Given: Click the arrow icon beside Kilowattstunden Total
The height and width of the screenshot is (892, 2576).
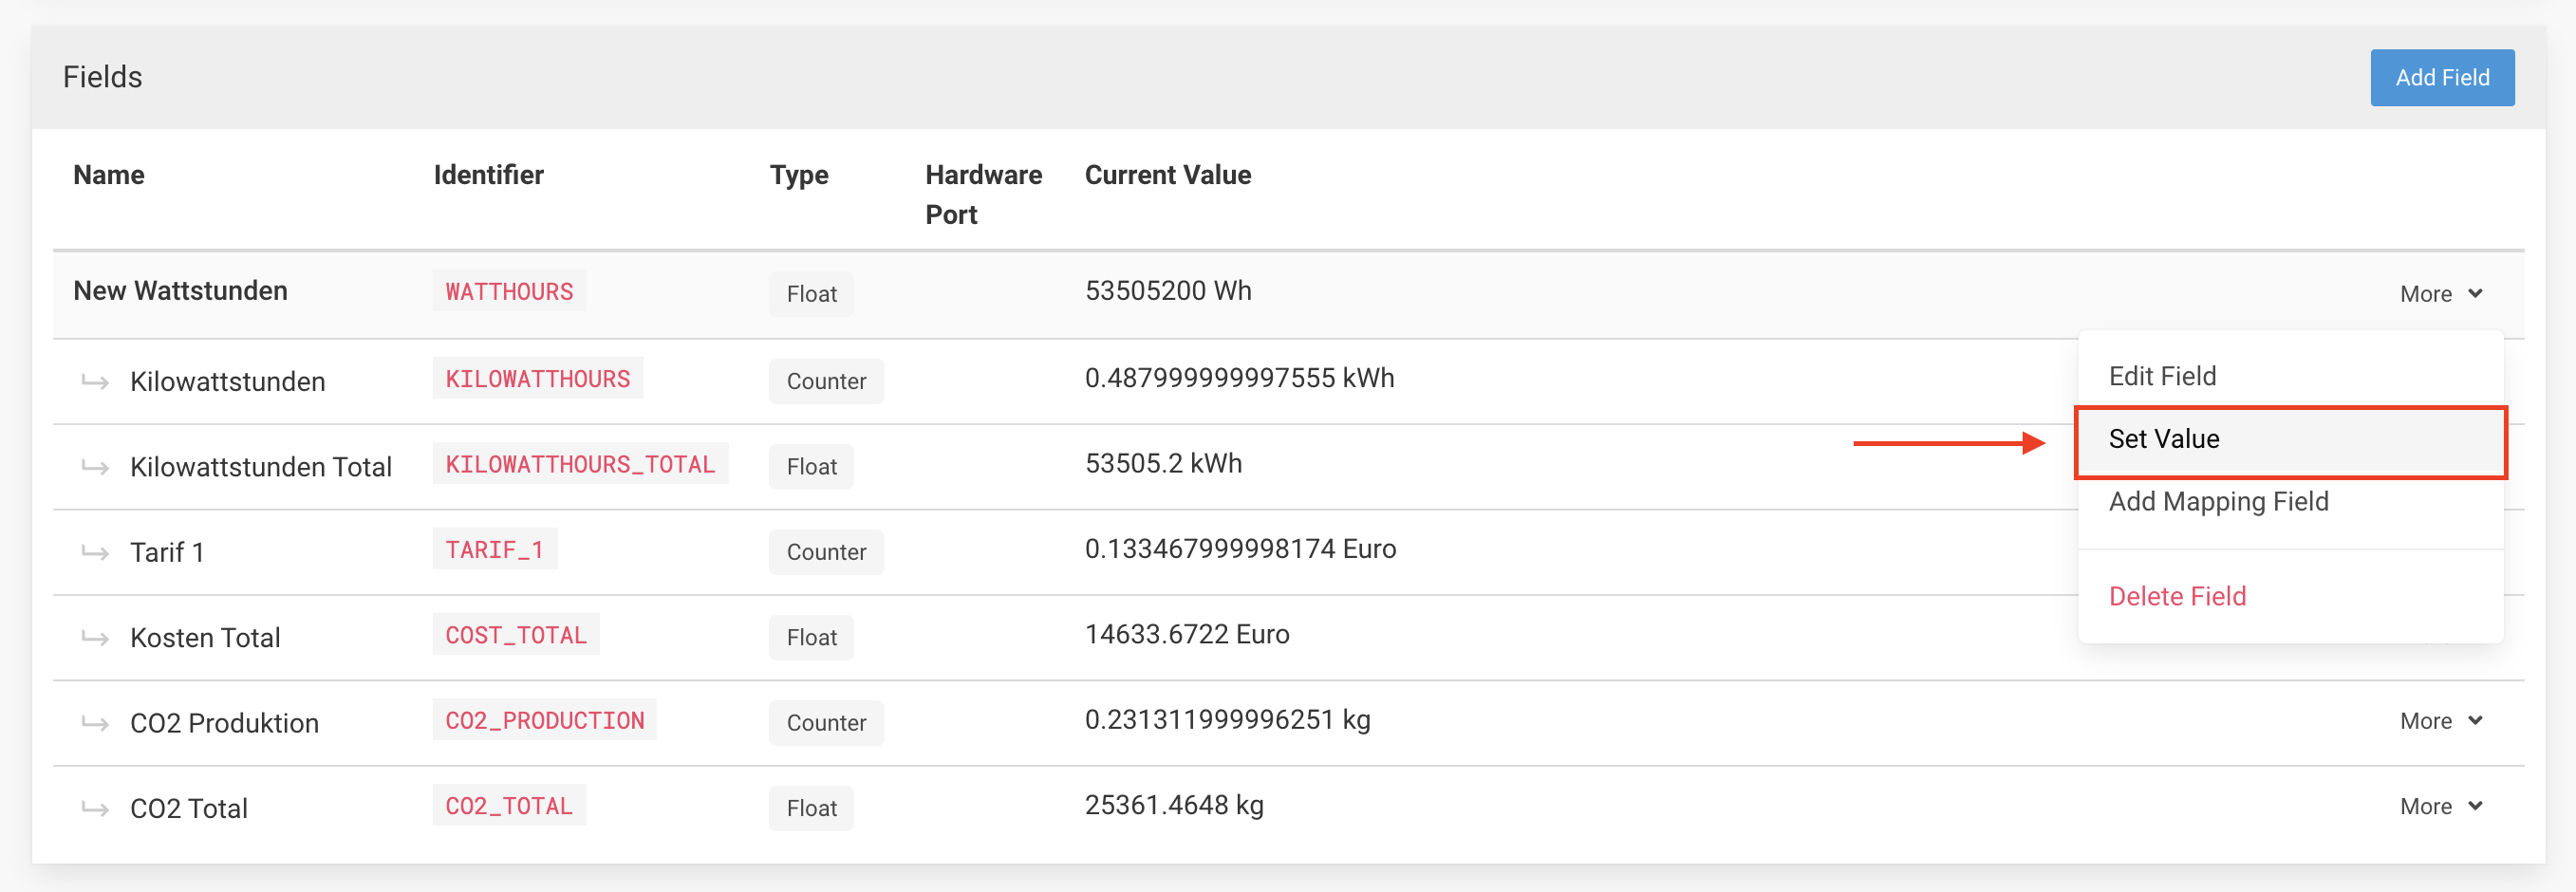Looking at the screenshot, I should (95, 467).
